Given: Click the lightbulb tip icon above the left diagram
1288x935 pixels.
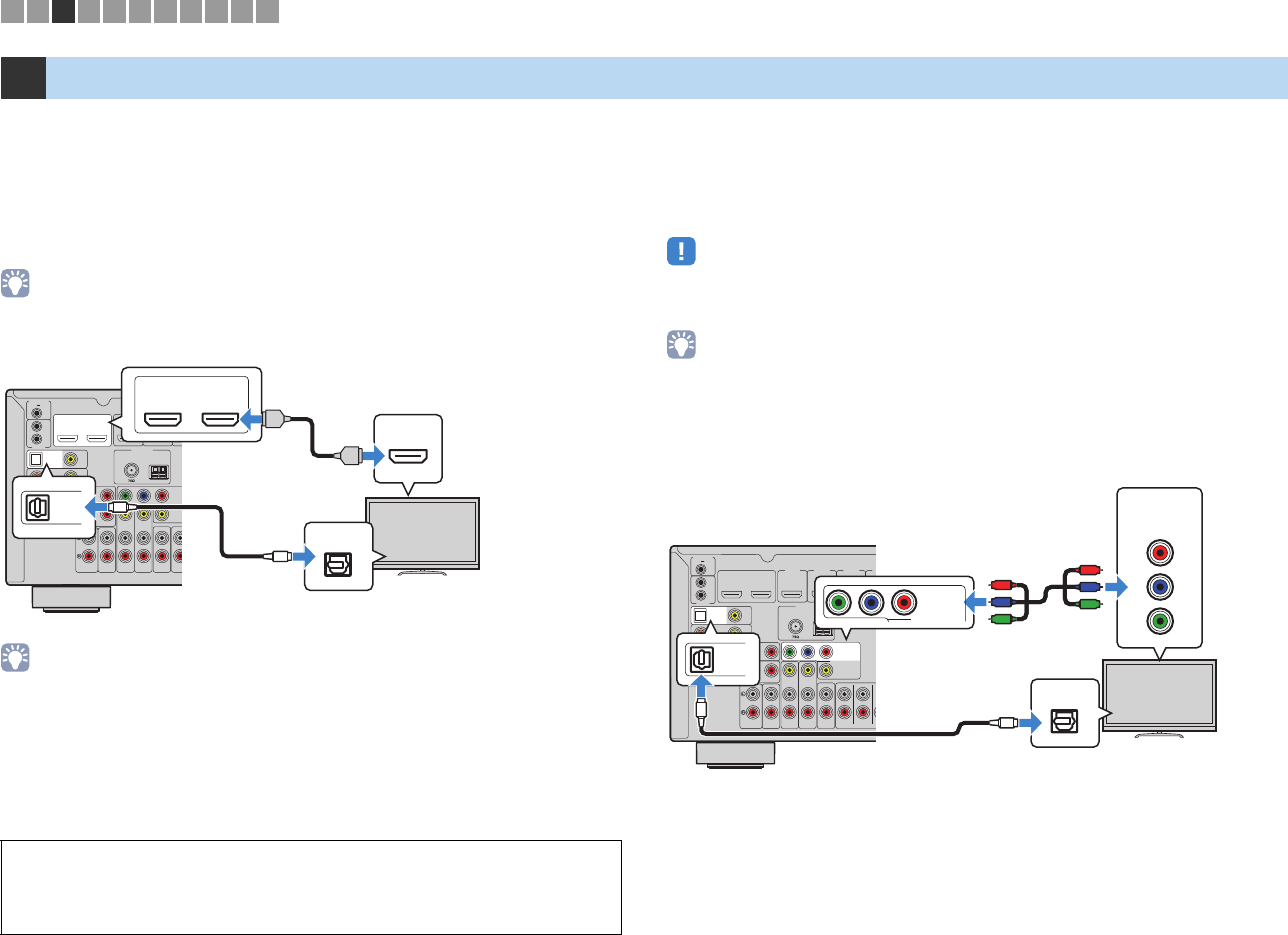Looking at the screenshot, I should click(x=17, y=283).
